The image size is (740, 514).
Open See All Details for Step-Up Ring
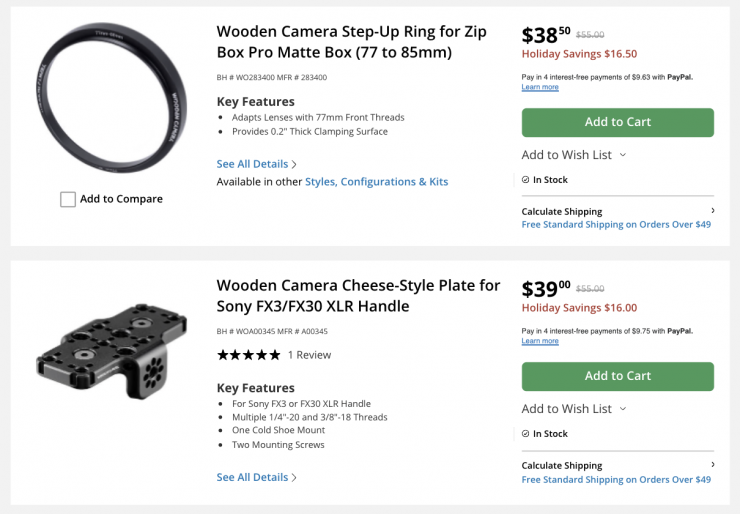point(256,164)
